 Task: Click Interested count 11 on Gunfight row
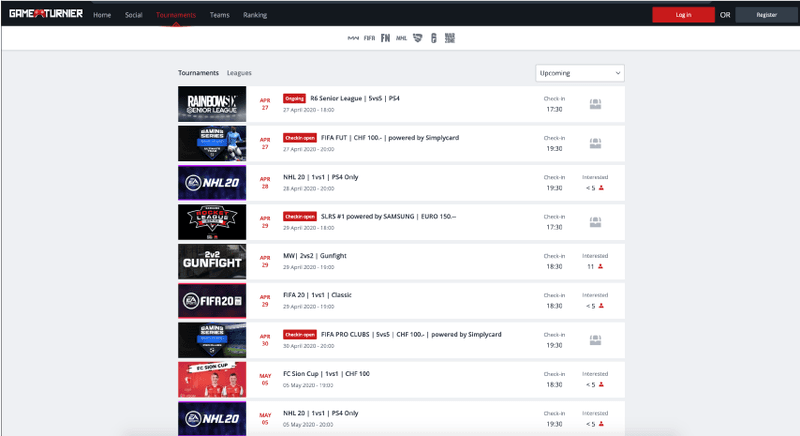[x=590, y=267]
